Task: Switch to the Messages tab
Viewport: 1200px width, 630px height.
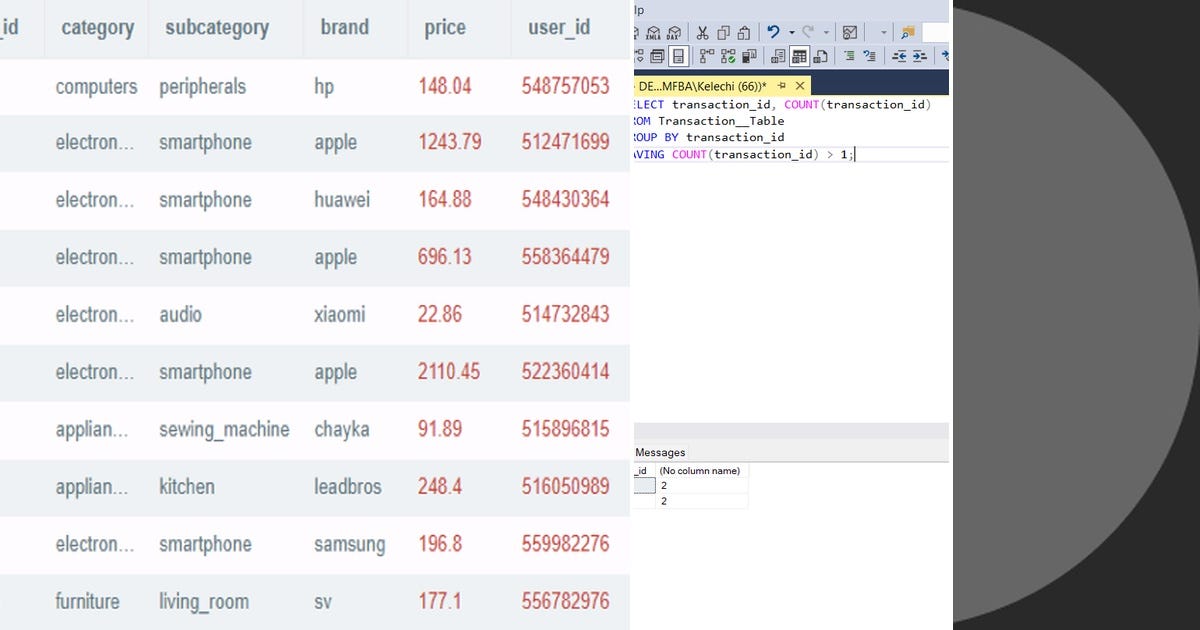Action: click(659, 452)
